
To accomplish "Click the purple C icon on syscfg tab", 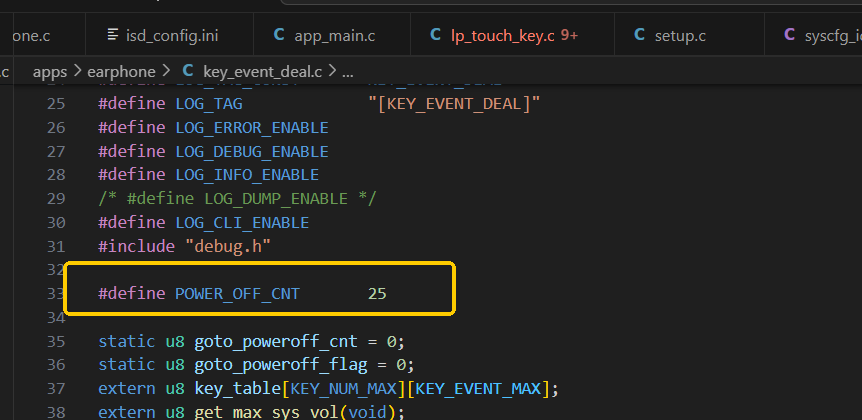I will point(789,35).
